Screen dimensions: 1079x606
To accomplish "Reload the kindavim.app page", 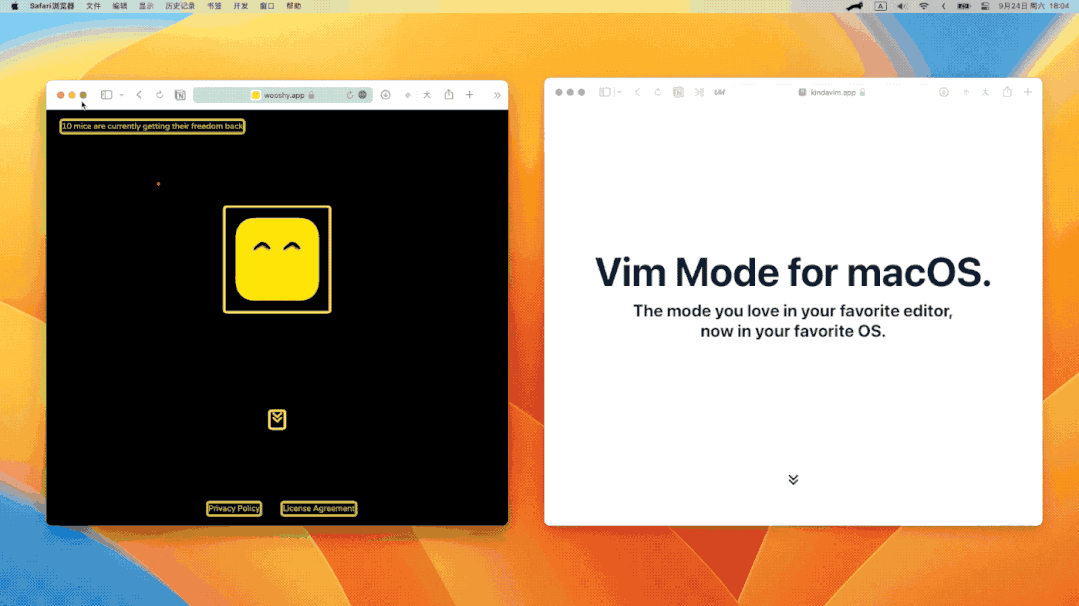I will coord(658,92).
